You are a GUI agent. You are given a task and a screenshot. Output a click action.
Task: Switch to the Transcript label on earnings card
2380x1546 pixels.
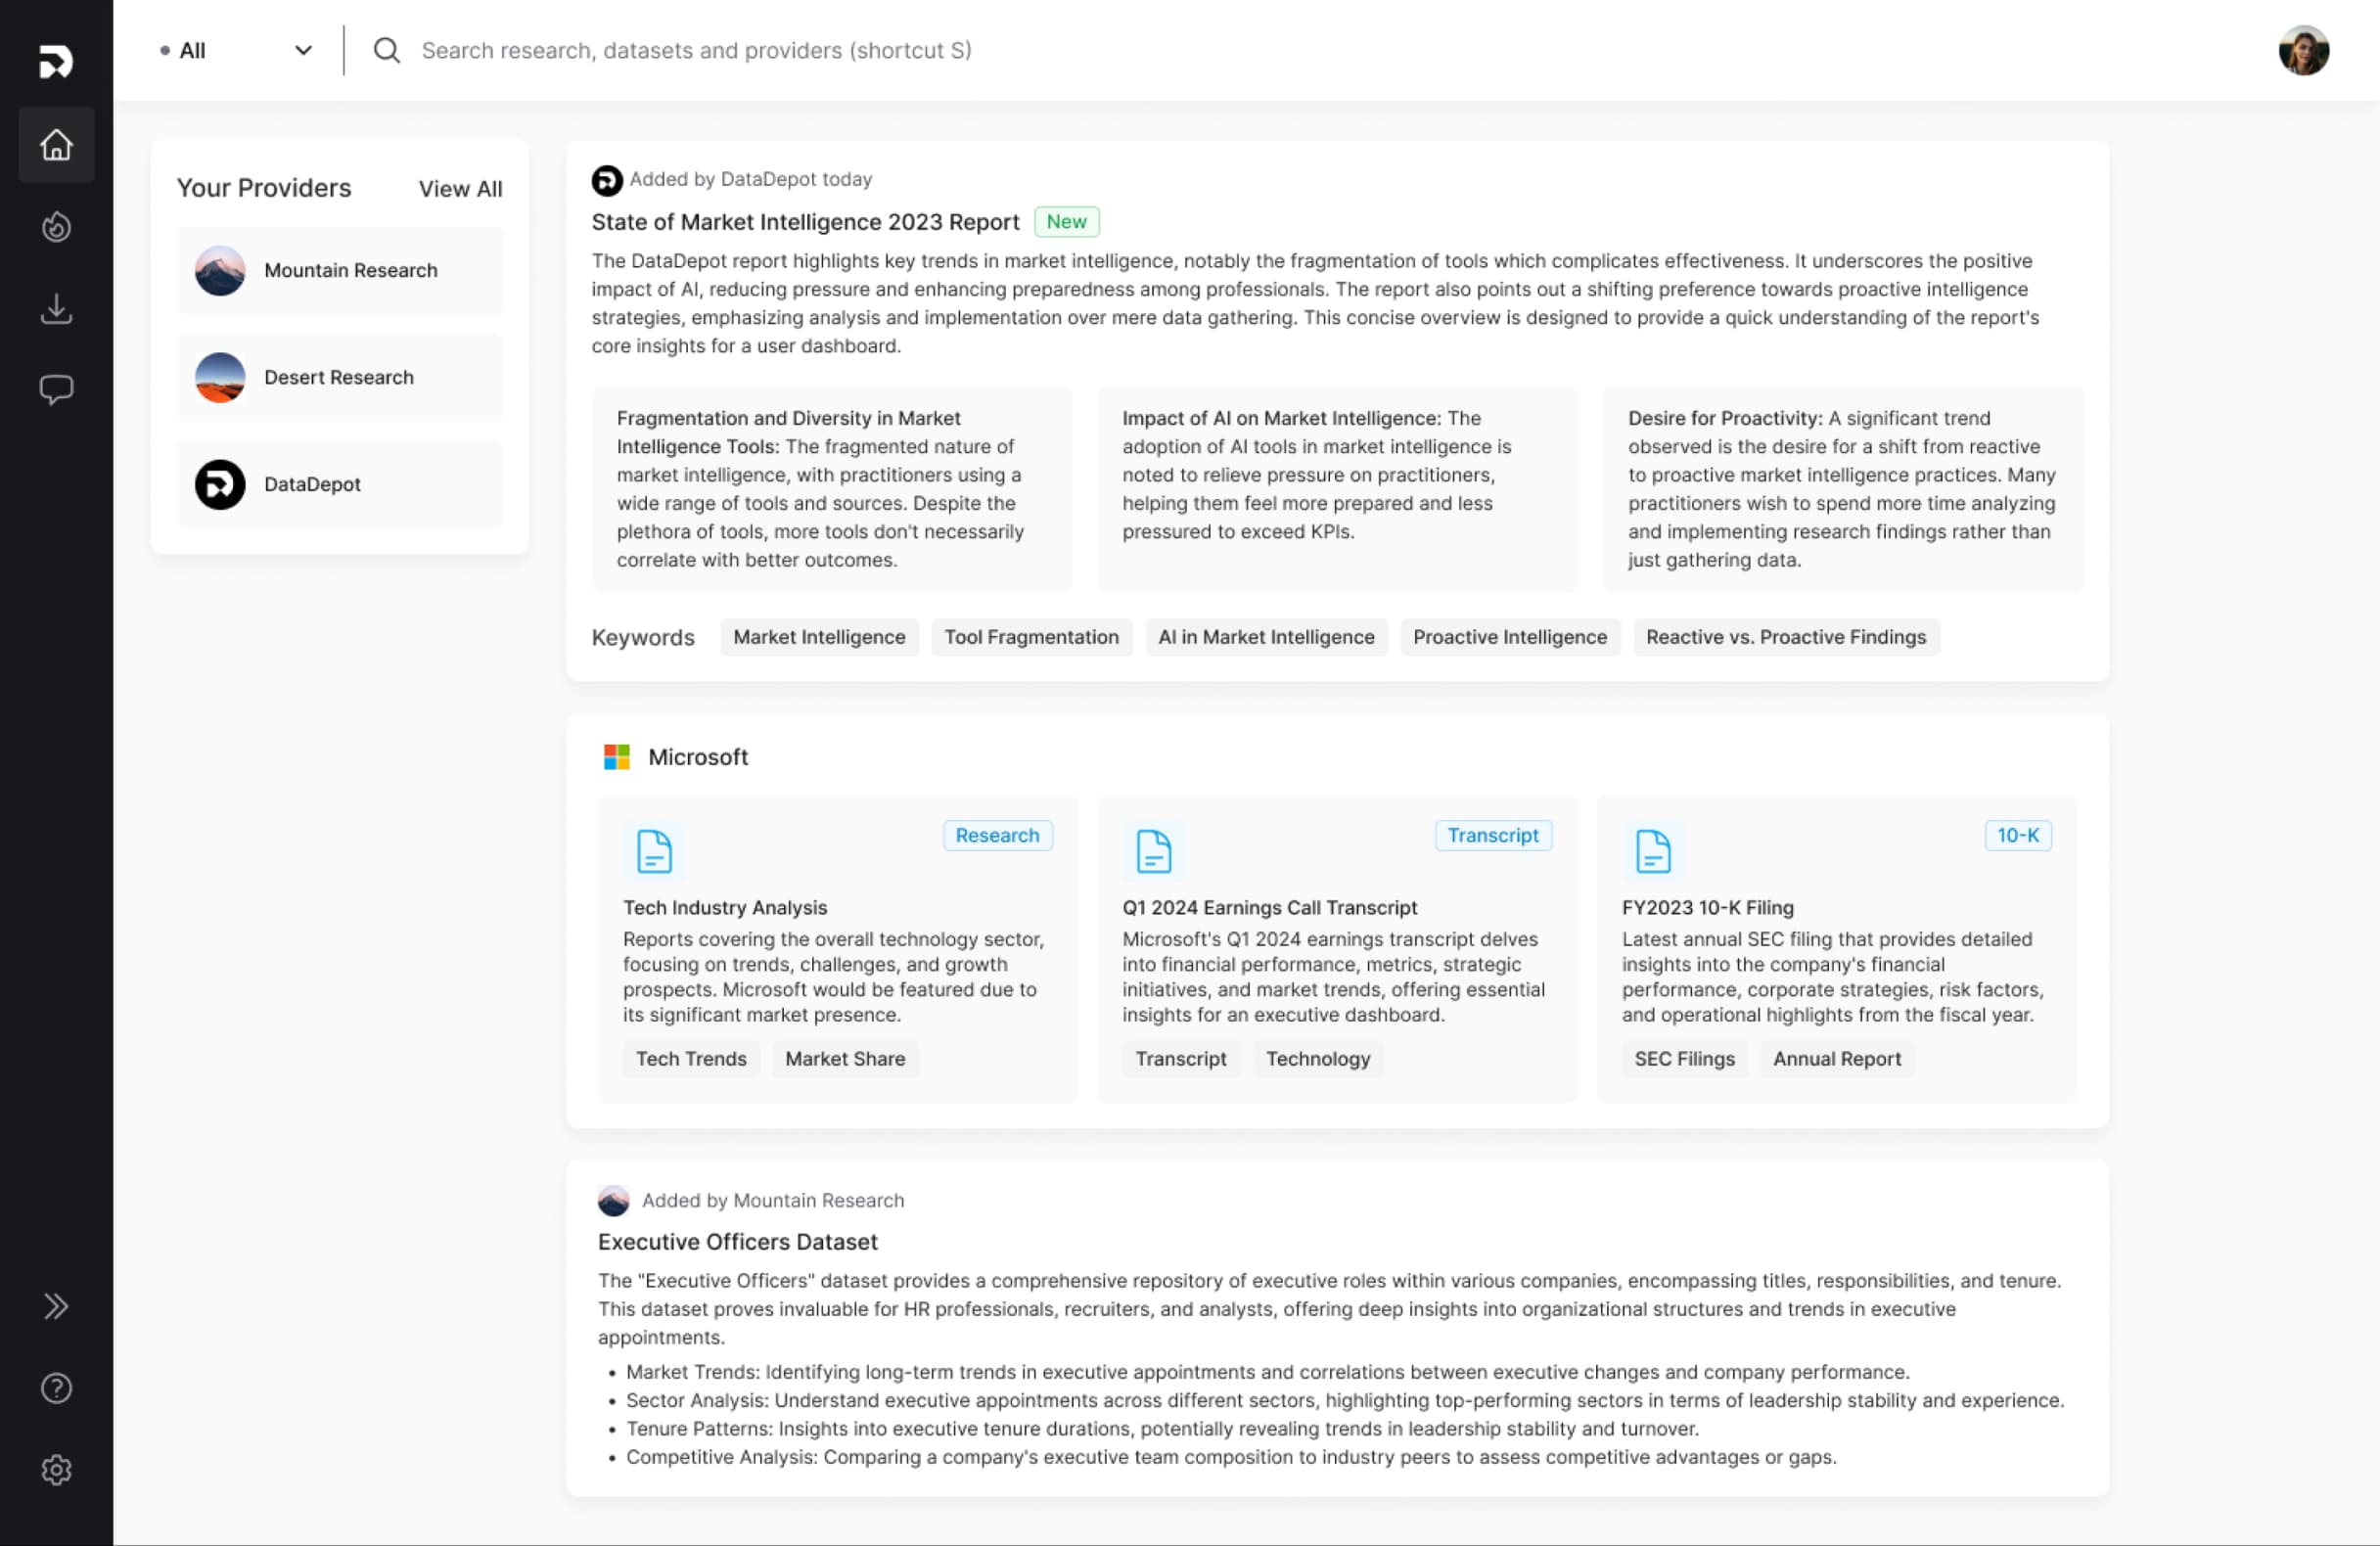coord(1493,835)
